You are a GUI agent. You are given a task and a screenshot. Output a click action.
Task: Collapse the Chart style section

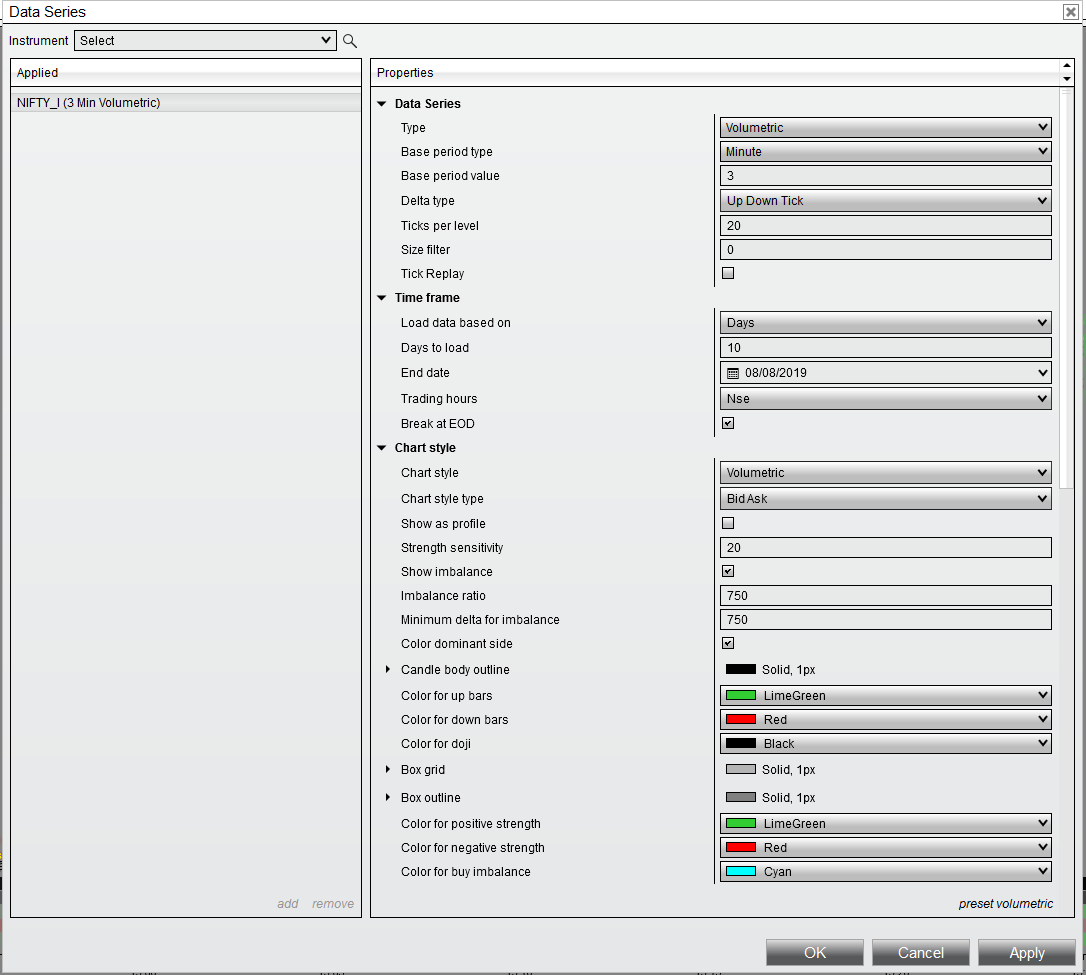(x=382, y=448)
